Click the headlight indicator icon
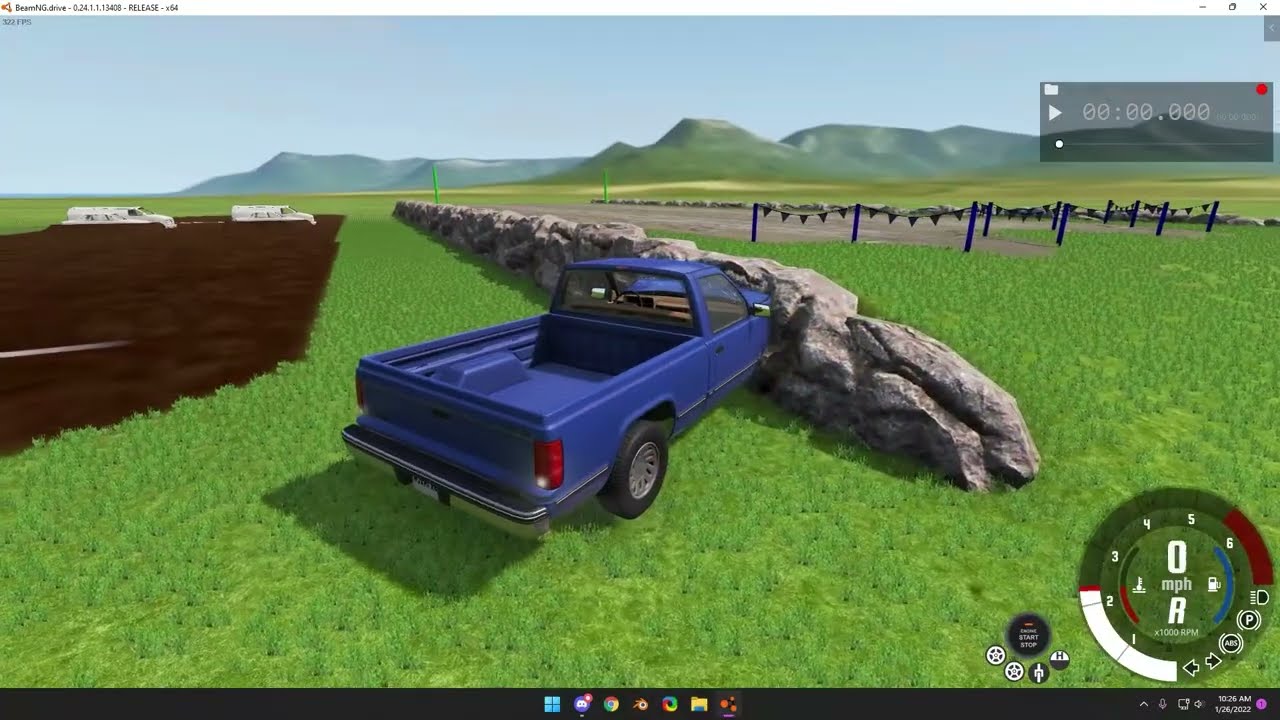 coord(1260,598)
